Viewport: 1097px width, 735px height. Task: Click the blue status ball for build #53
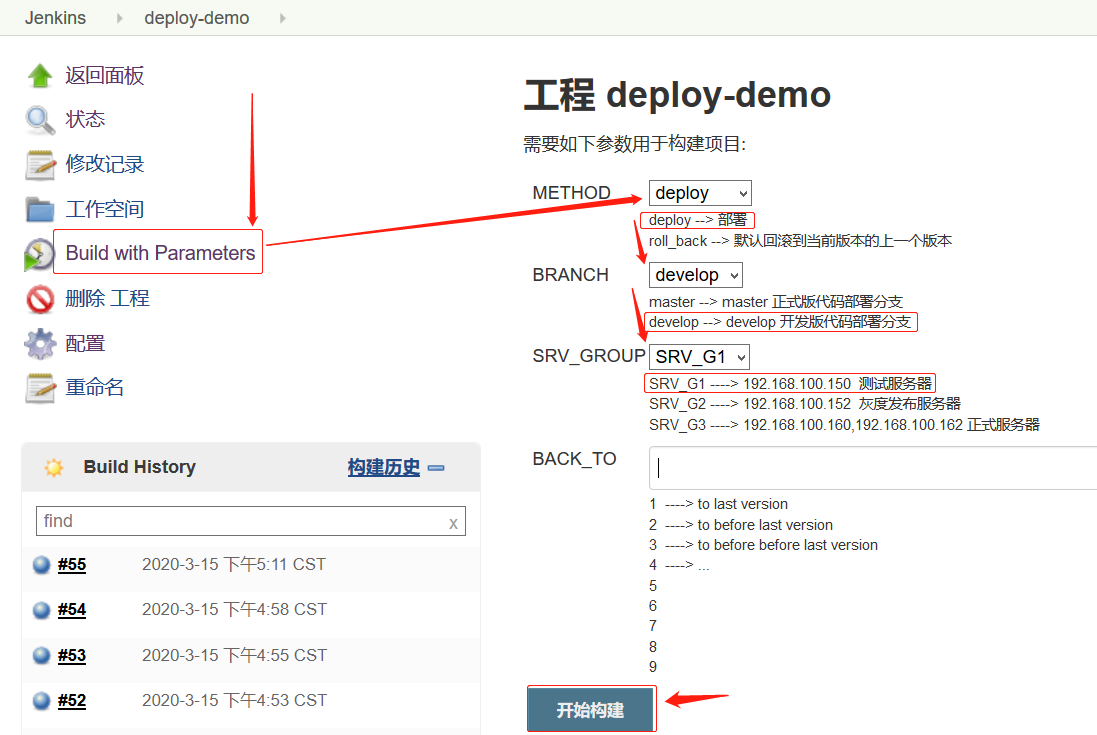pyautogui.click(x=42, y=655)
